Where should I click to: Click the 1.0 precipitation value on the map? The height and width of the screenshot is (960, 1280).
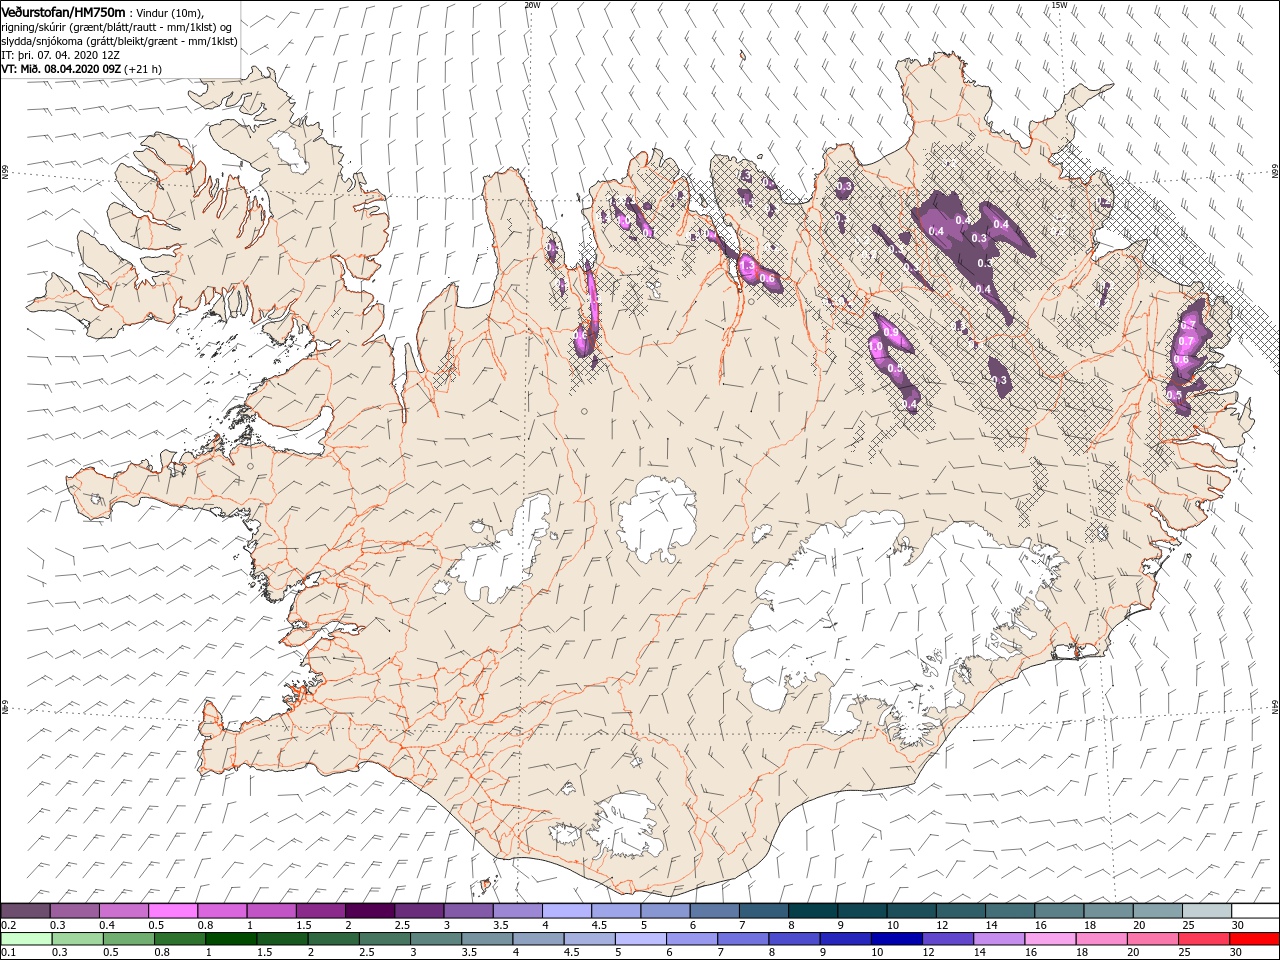(x=876, y=346)
